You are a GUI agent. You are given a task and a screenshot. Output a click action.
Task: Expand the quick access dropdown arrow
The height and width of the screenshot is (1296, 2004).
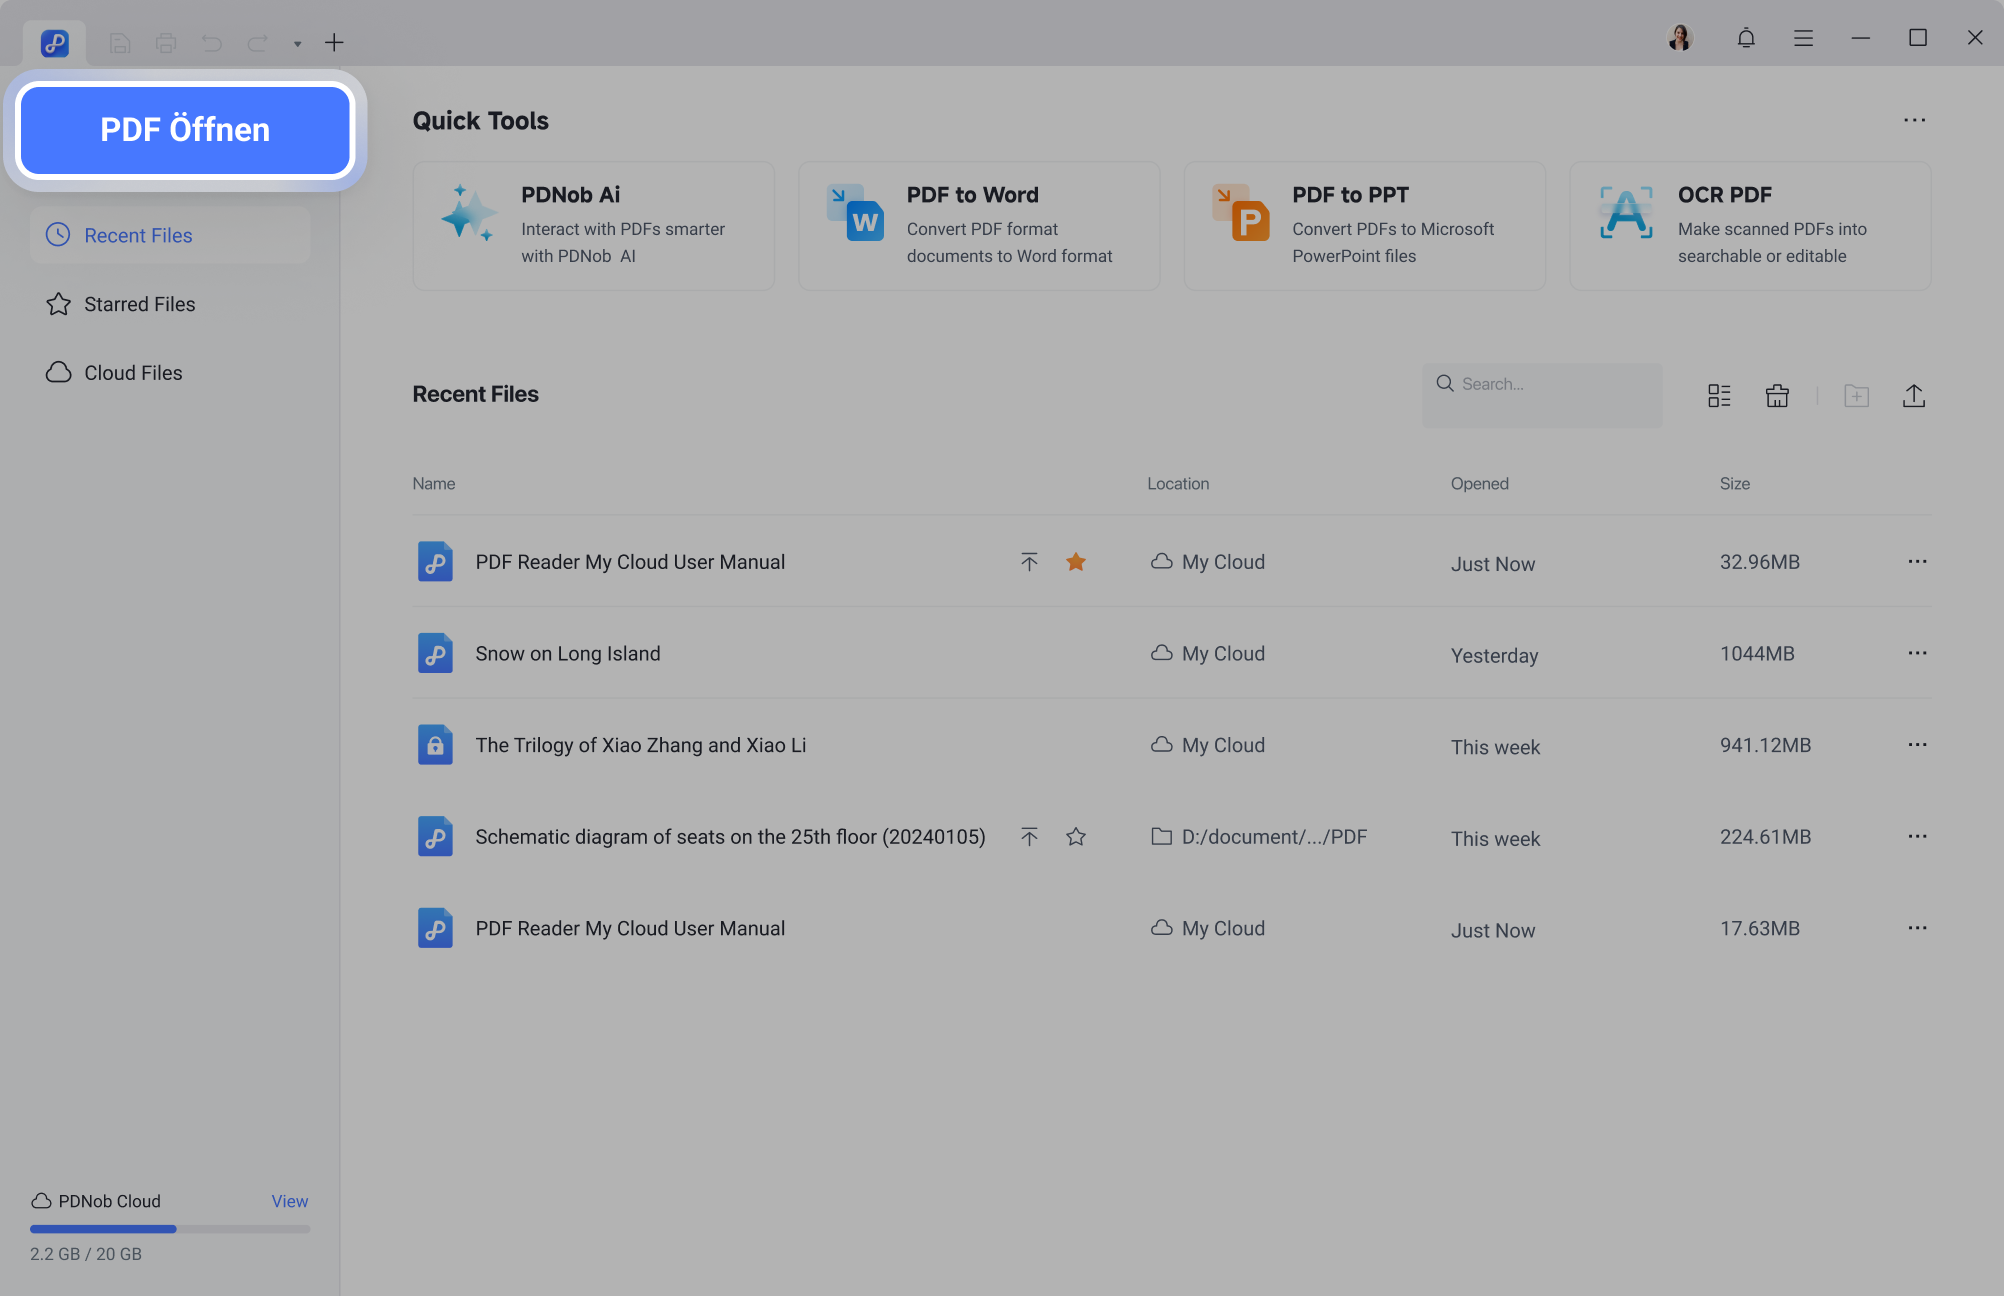tap(297, 44)
